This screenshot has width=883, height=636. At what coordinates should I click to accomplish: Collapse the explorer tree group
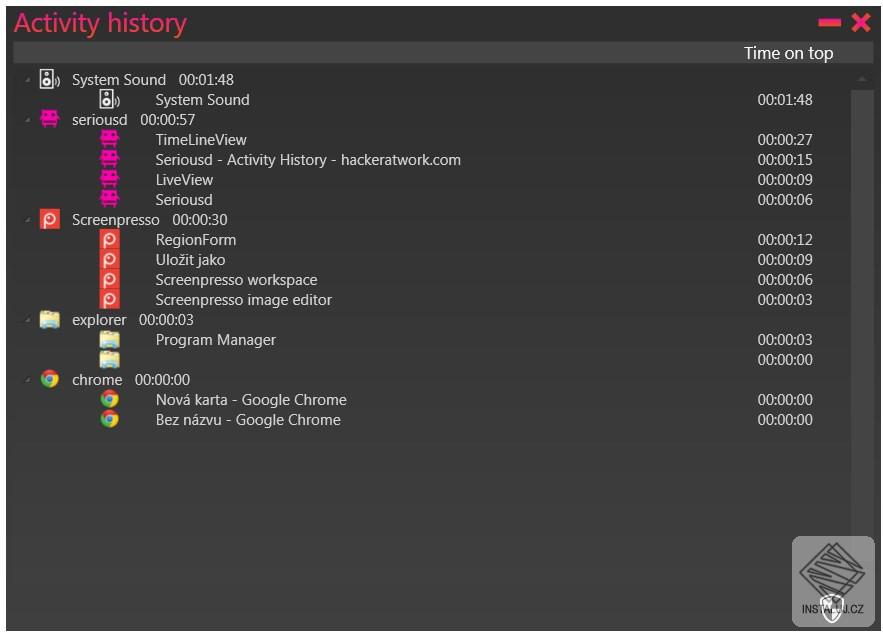click(x=28, y=320)
